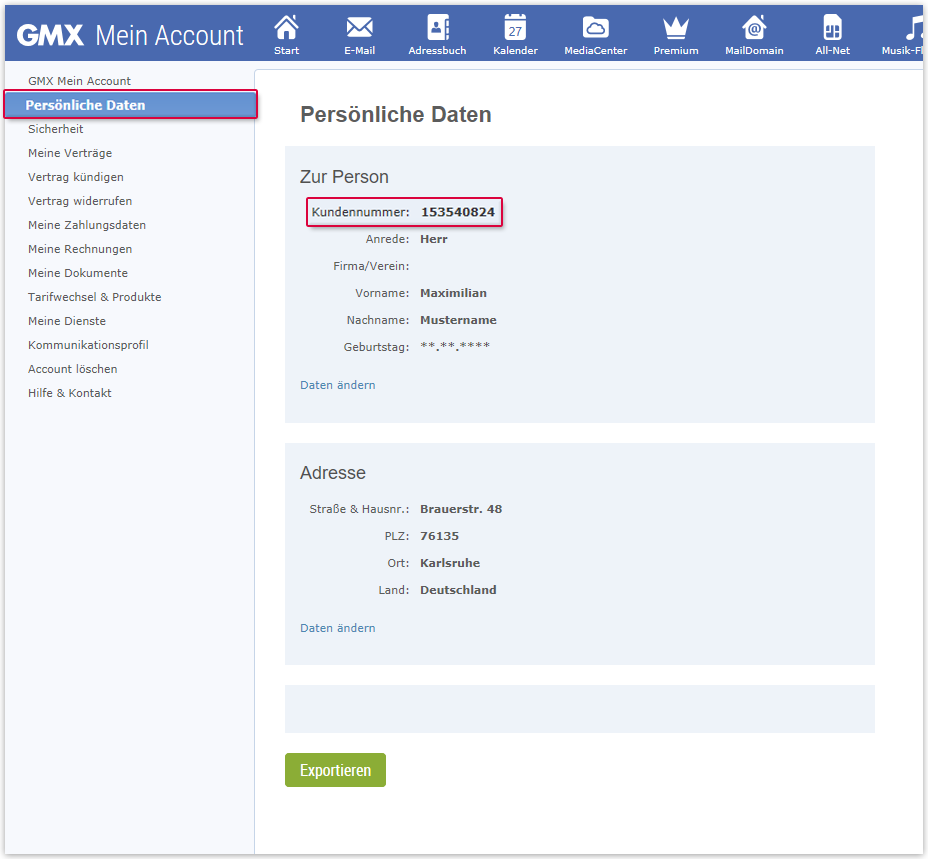This screenshot has height=859, width=928.
Task: Open the Kalender icon
Action: click(515, 28)
